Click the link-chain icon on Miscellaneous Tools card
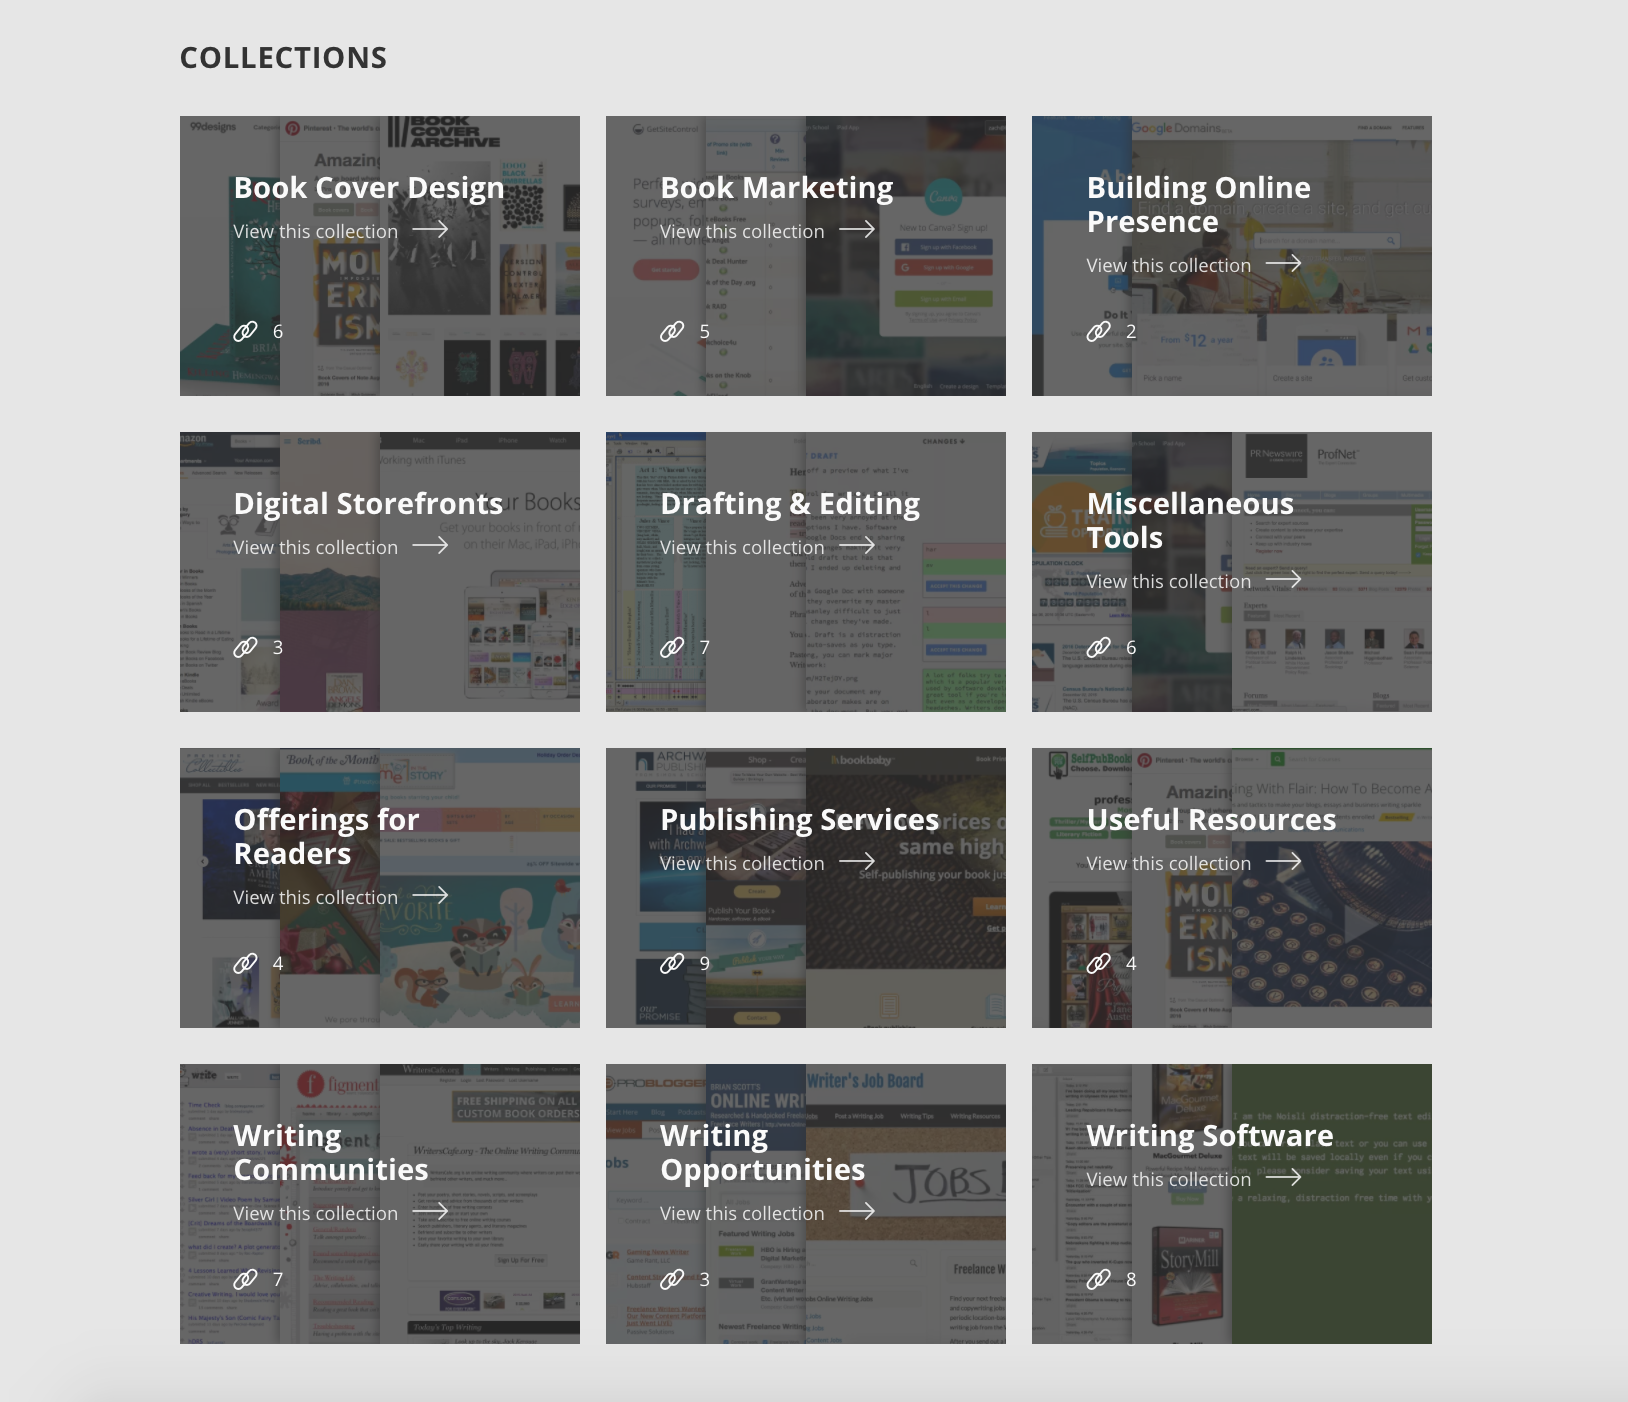Screen dimensions: 1628x1402 [1099, 647]
